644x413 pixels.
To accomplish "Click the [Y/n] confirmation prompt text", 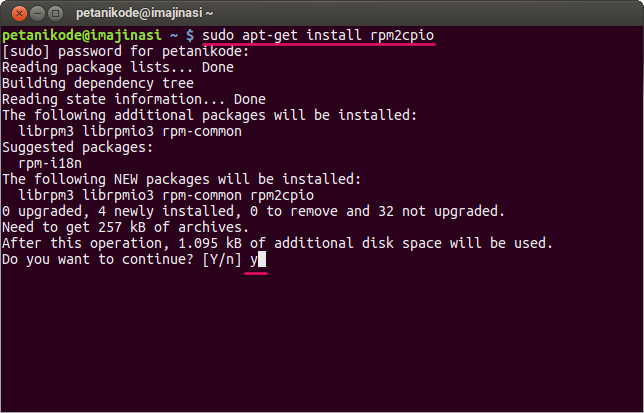I will (218, 259).
